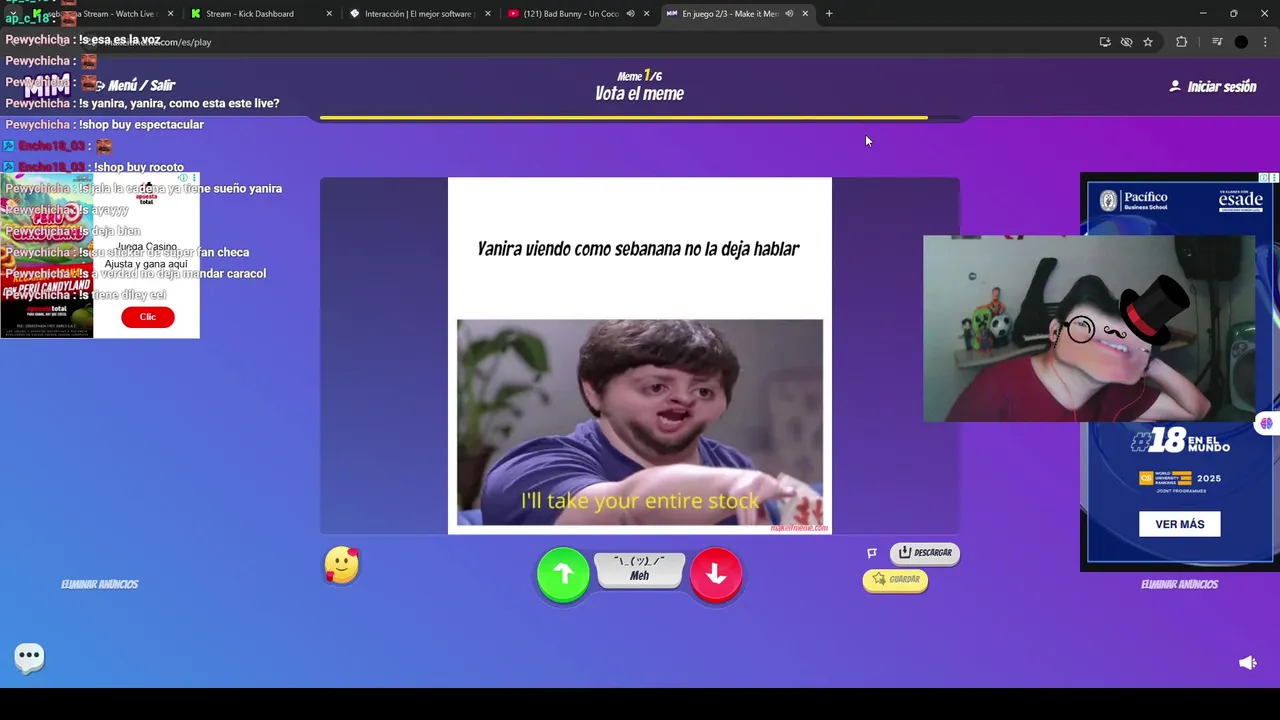Screen dimensions: 1280x720
Task: Click the meme image of man pointing
Action: (640, 422)
